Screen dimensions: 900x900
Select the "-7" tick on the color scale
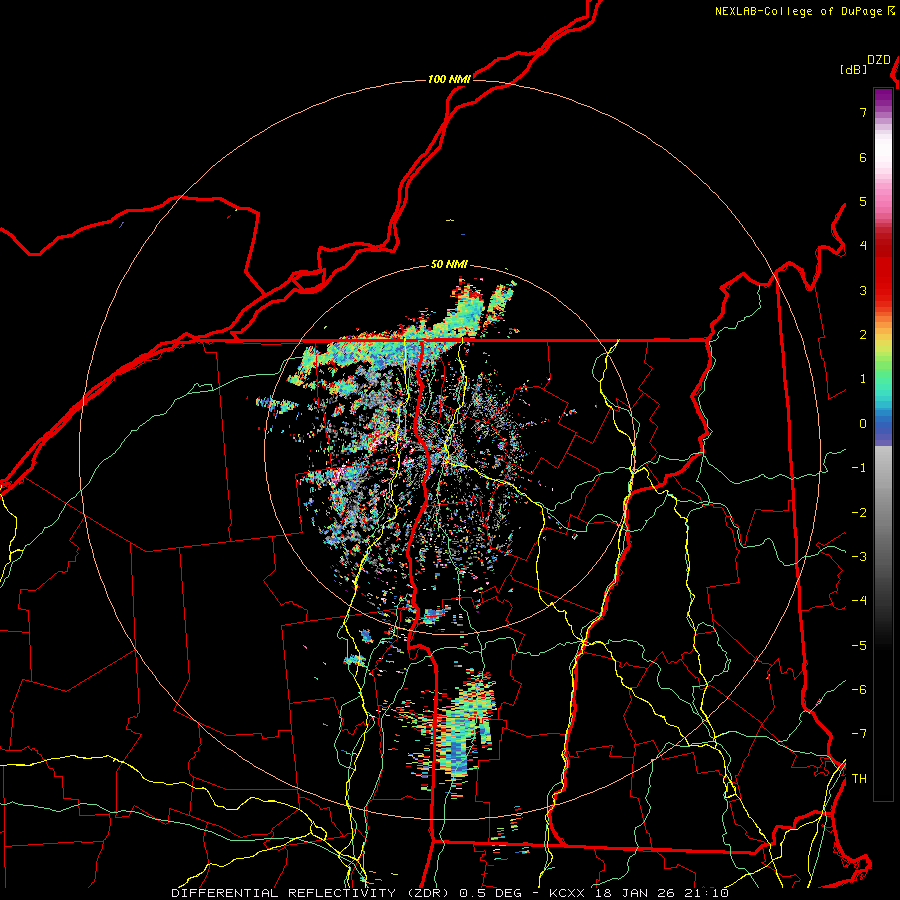[859, 734]
